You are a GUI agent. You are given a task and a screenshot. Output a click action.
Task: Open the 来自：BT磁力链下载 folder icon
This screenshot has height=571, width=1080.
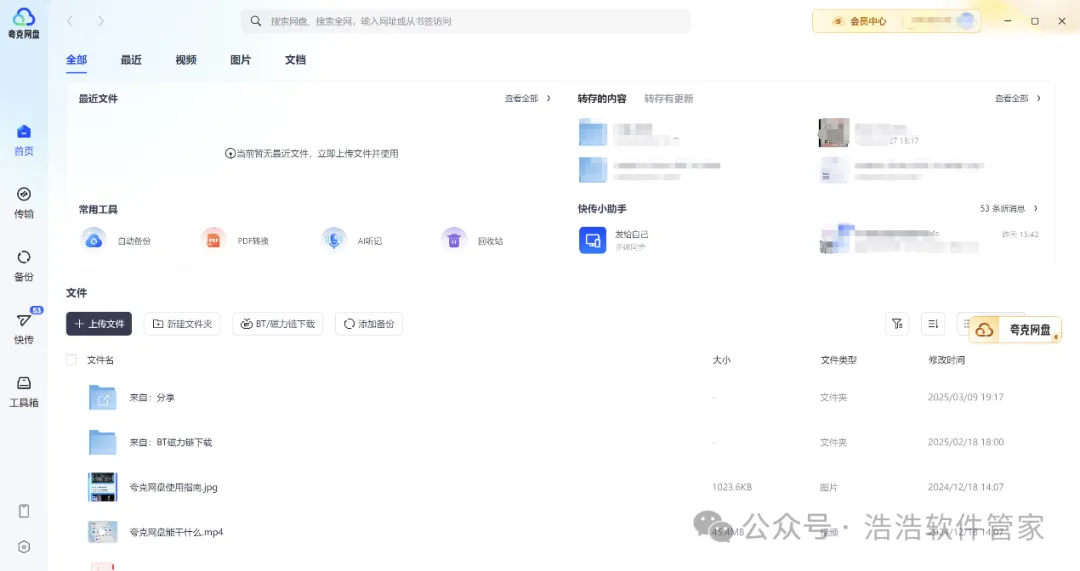click(103, 442)
